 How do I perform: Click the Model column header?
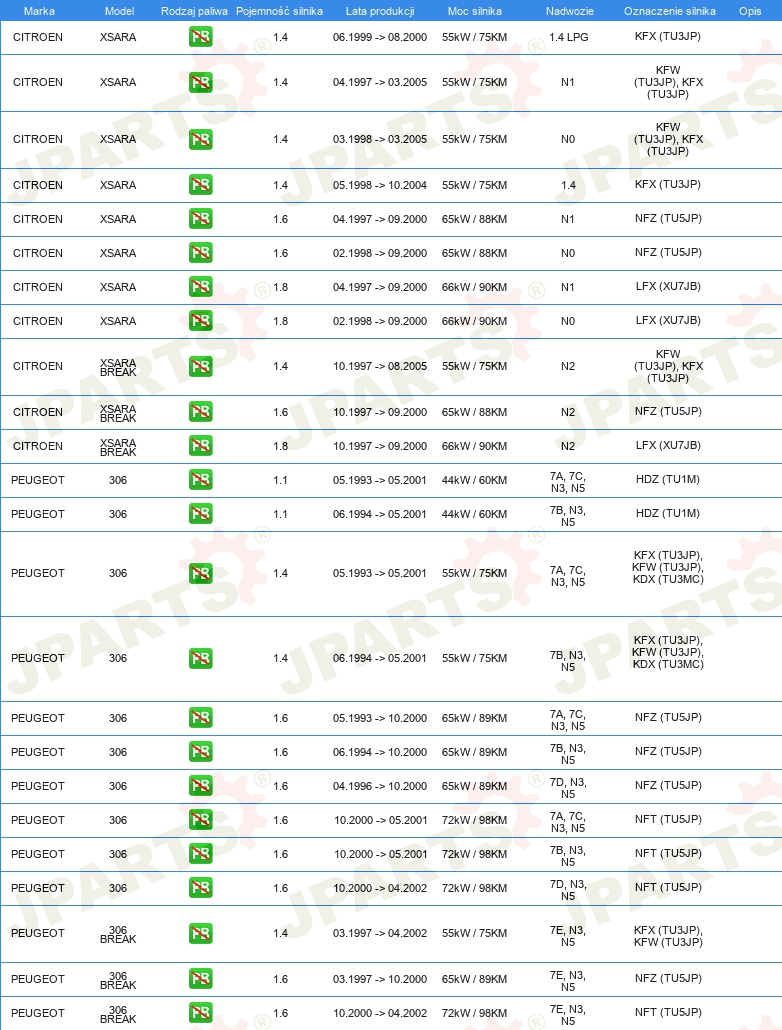120,11
